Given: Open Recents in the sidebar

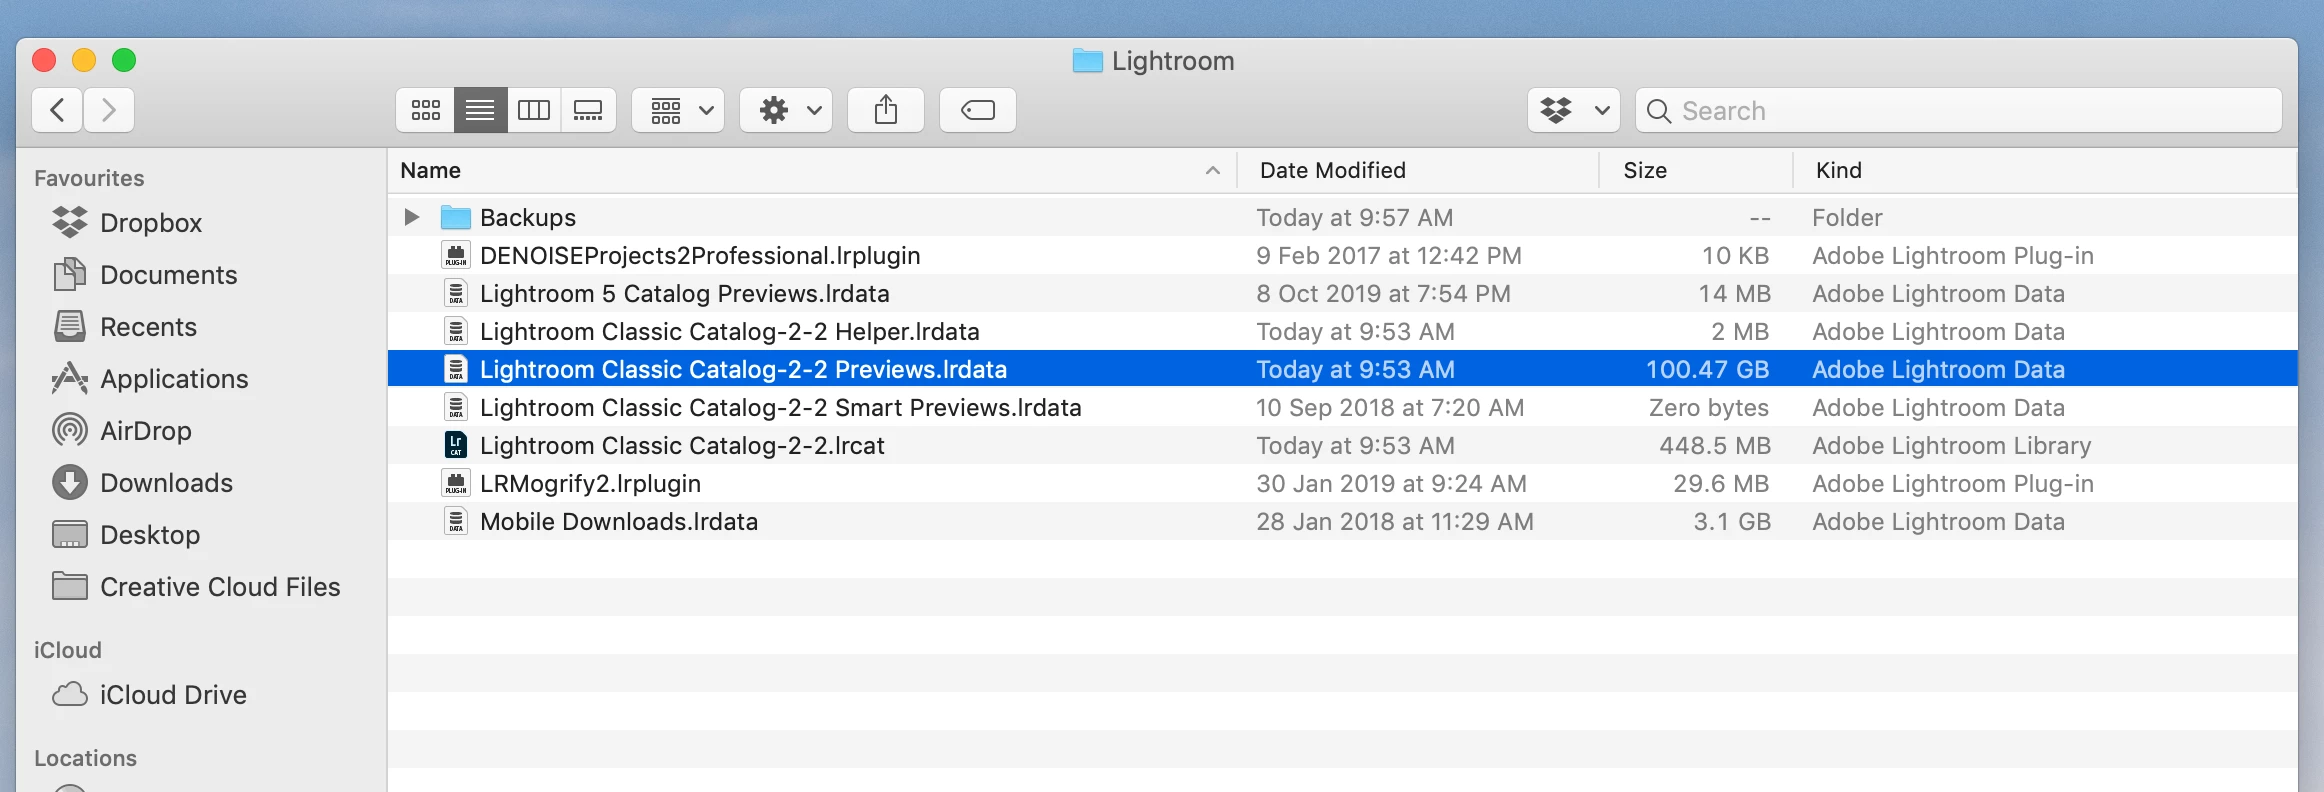Looking at the screenshot, I should (124, 327).
